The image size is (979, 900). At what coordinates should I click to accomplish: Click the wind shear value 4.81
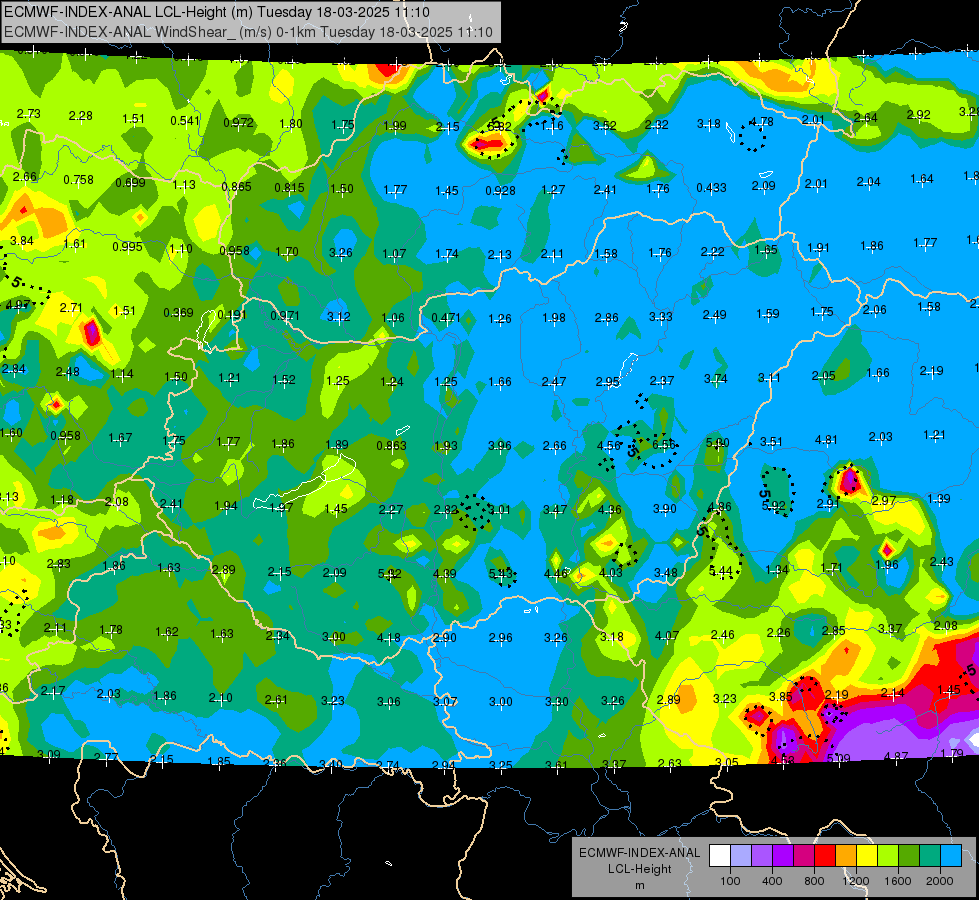[x=826, y=440]
